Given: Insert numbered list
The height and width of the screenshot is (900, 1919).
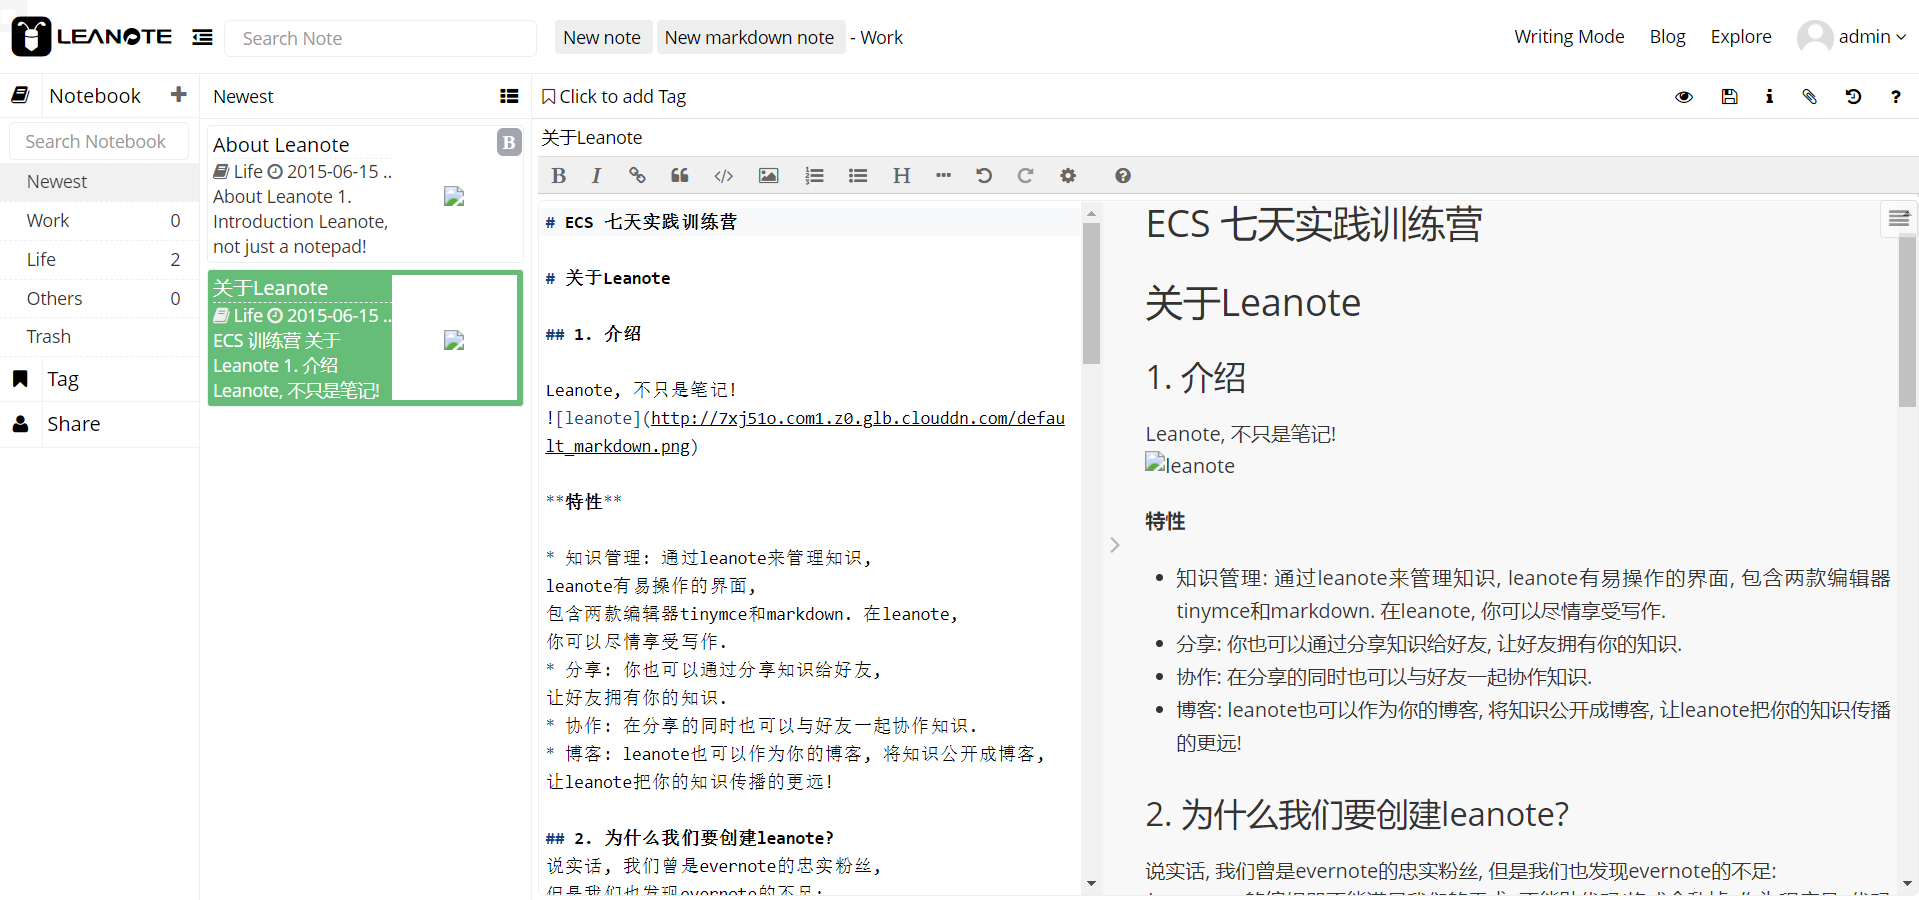Looking at the screenshot, I should (x=814, y=176).
